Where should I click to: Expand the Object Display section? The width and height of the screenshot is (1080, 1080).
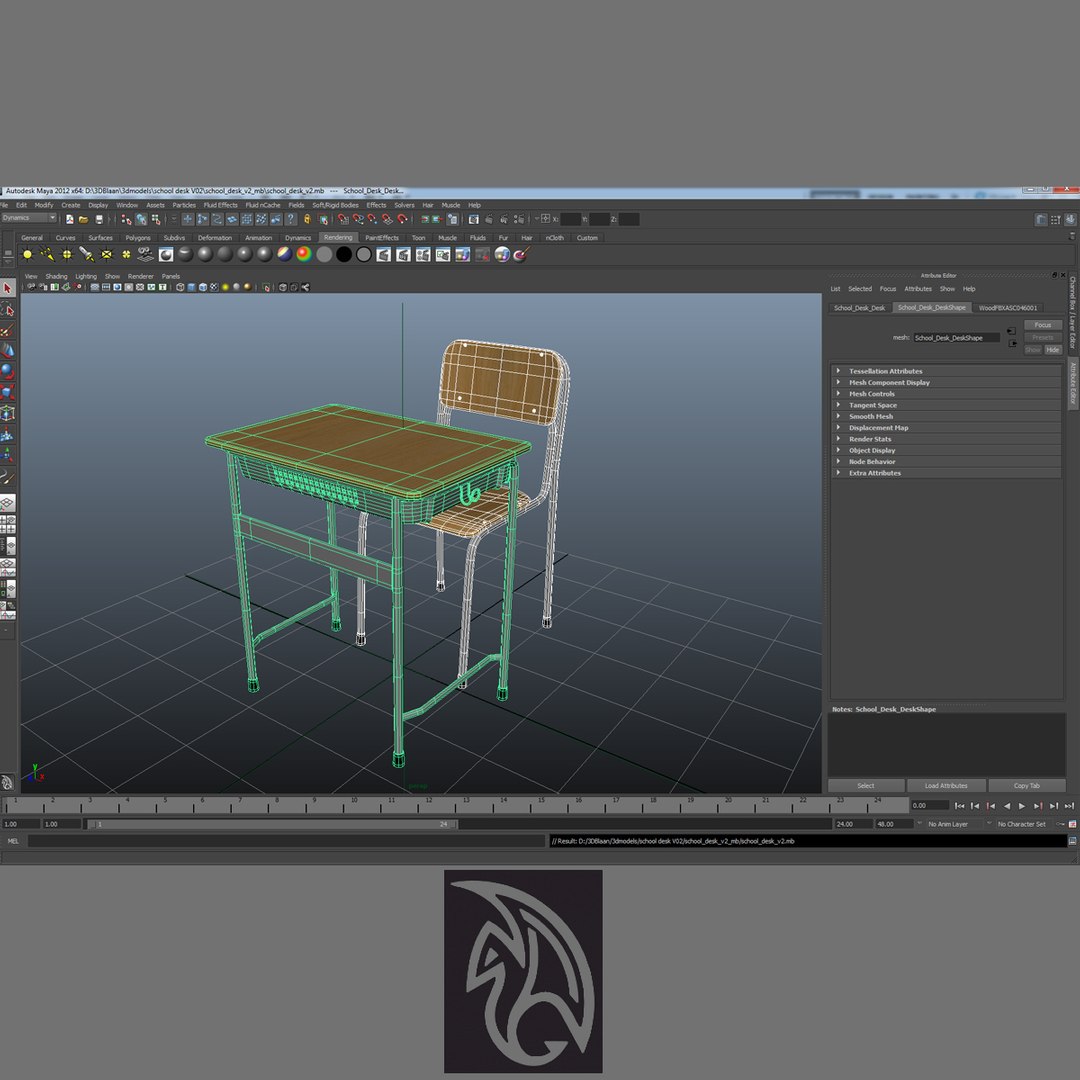click(x=946, y=450)
